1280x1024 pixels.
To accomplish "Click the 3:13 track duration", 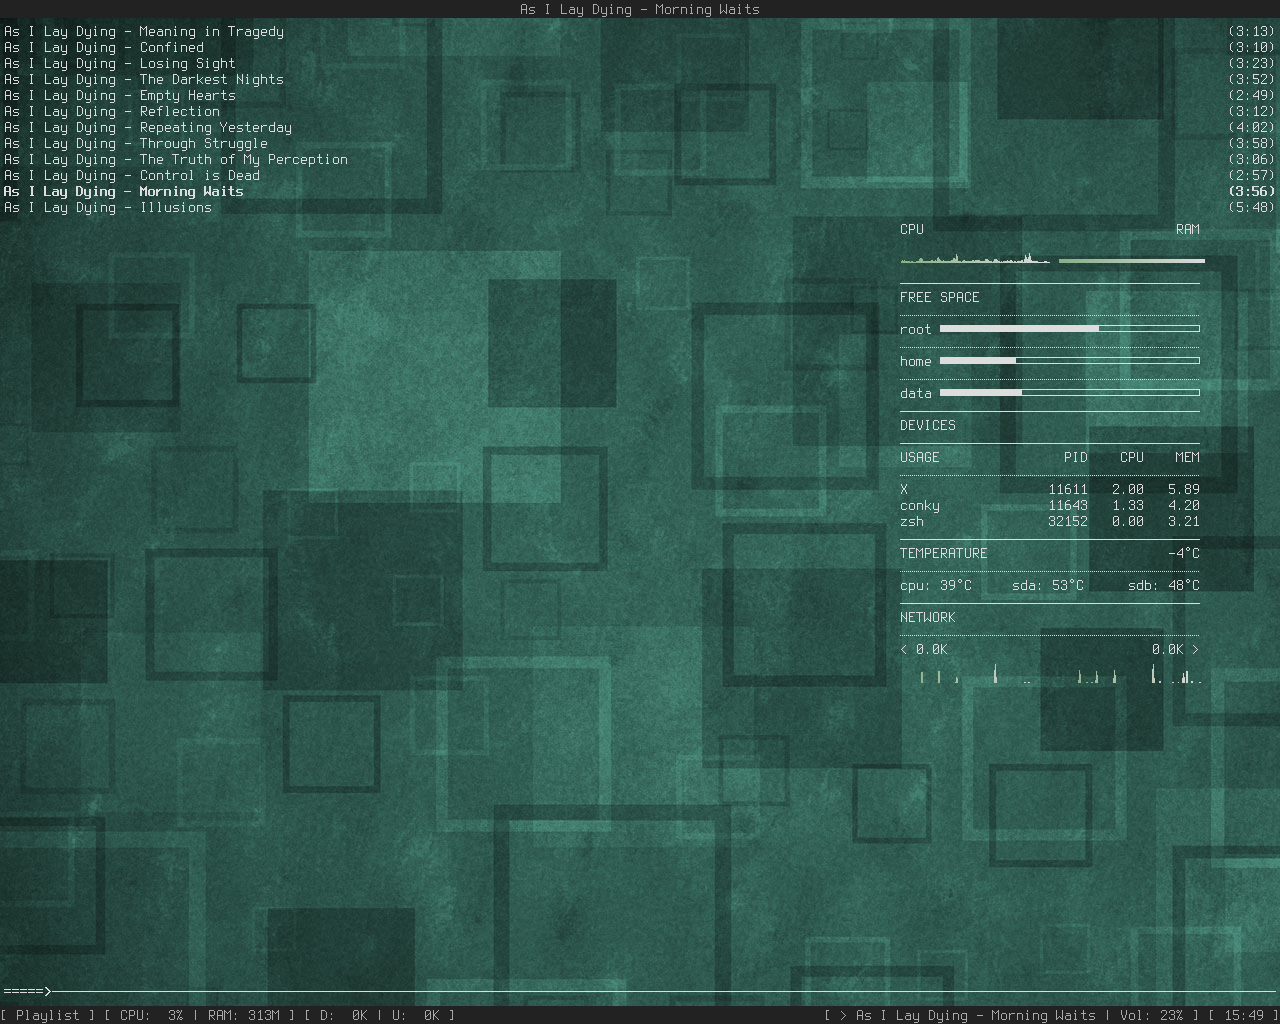I will click(1252, 32).
